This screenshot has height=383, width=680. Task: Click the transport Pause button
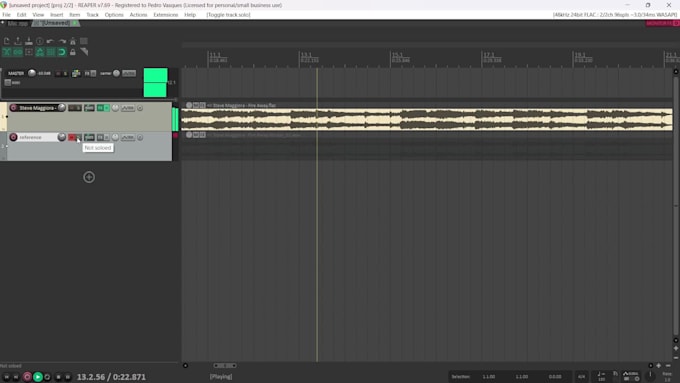click(68, 377)
